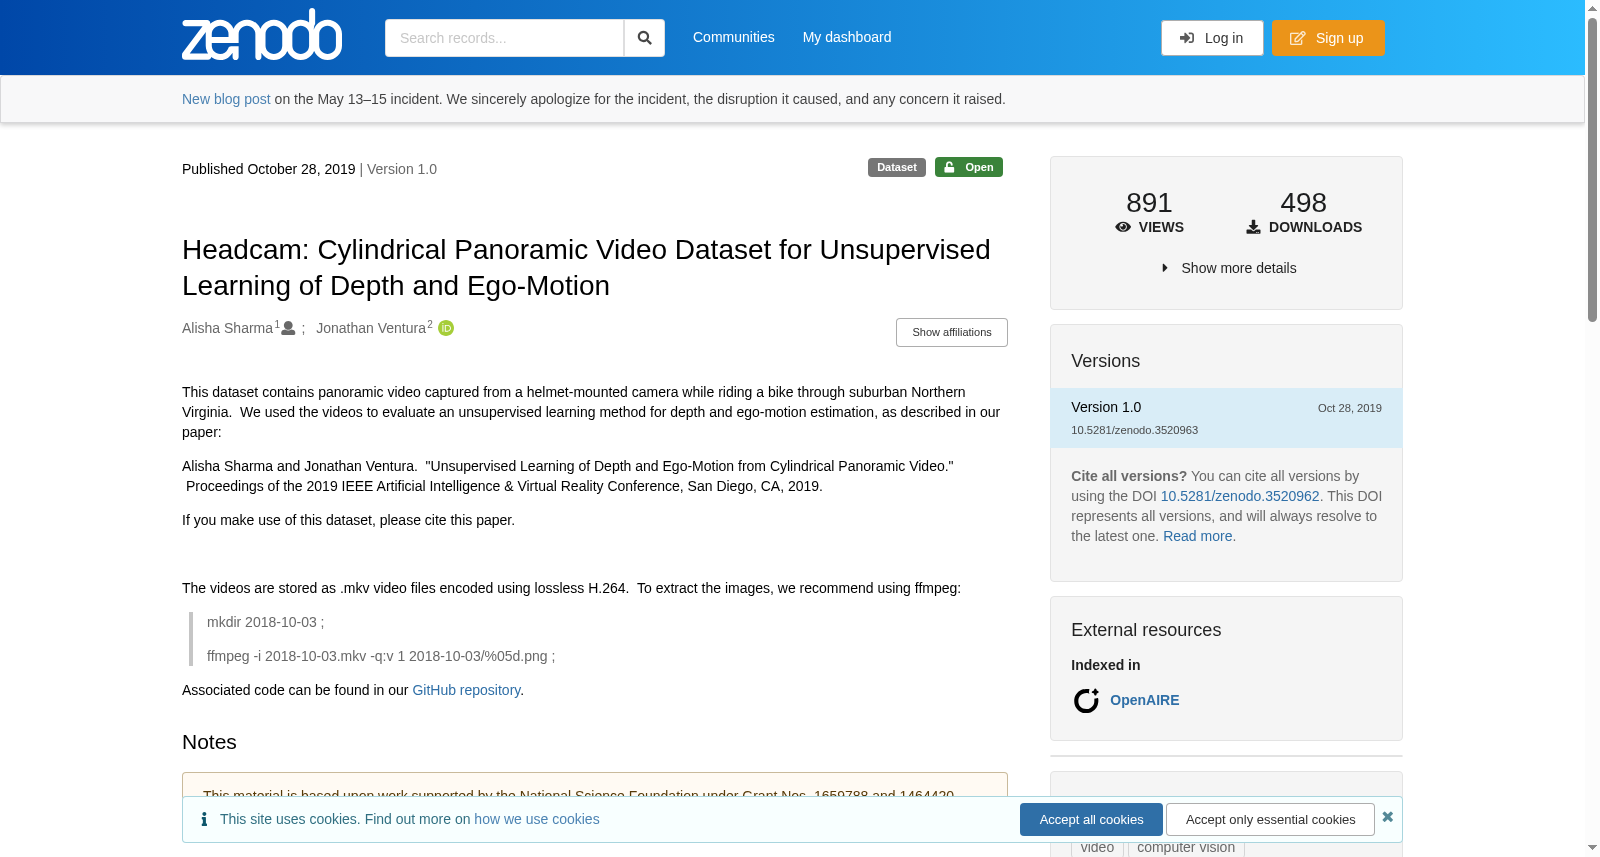Dismiss the cookie banner with X
This screenshot has height=857, width=1600.
(1387, 817)
